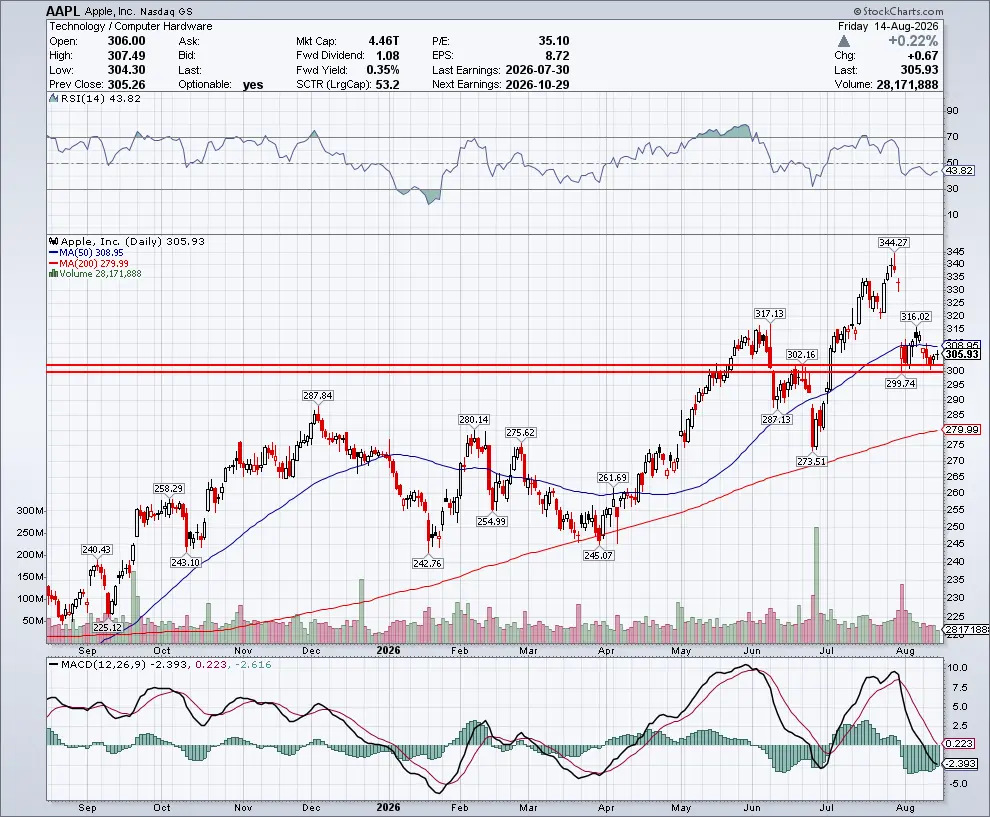
Task: Click the 273.51 low price label
Action: (811, 462)
